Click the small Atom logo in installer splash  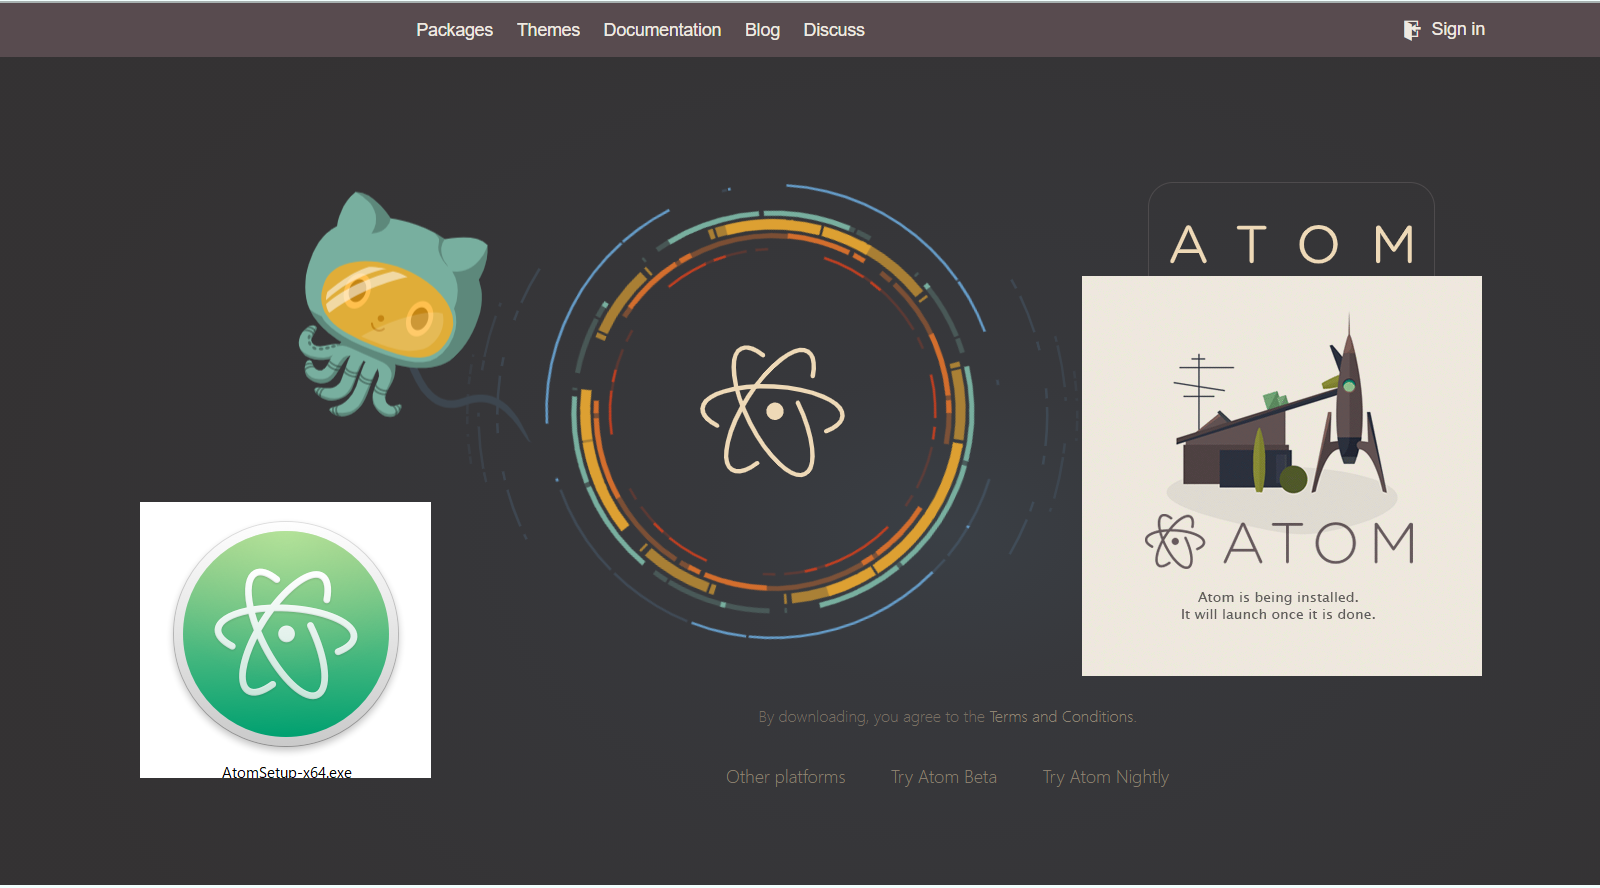(1175, 541)
